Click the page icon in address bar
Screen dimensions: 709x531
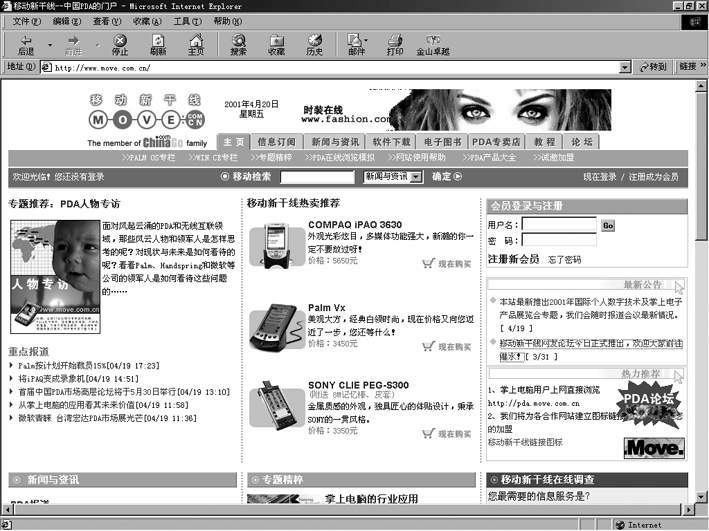pyautogui.click(x=47, y=67)
